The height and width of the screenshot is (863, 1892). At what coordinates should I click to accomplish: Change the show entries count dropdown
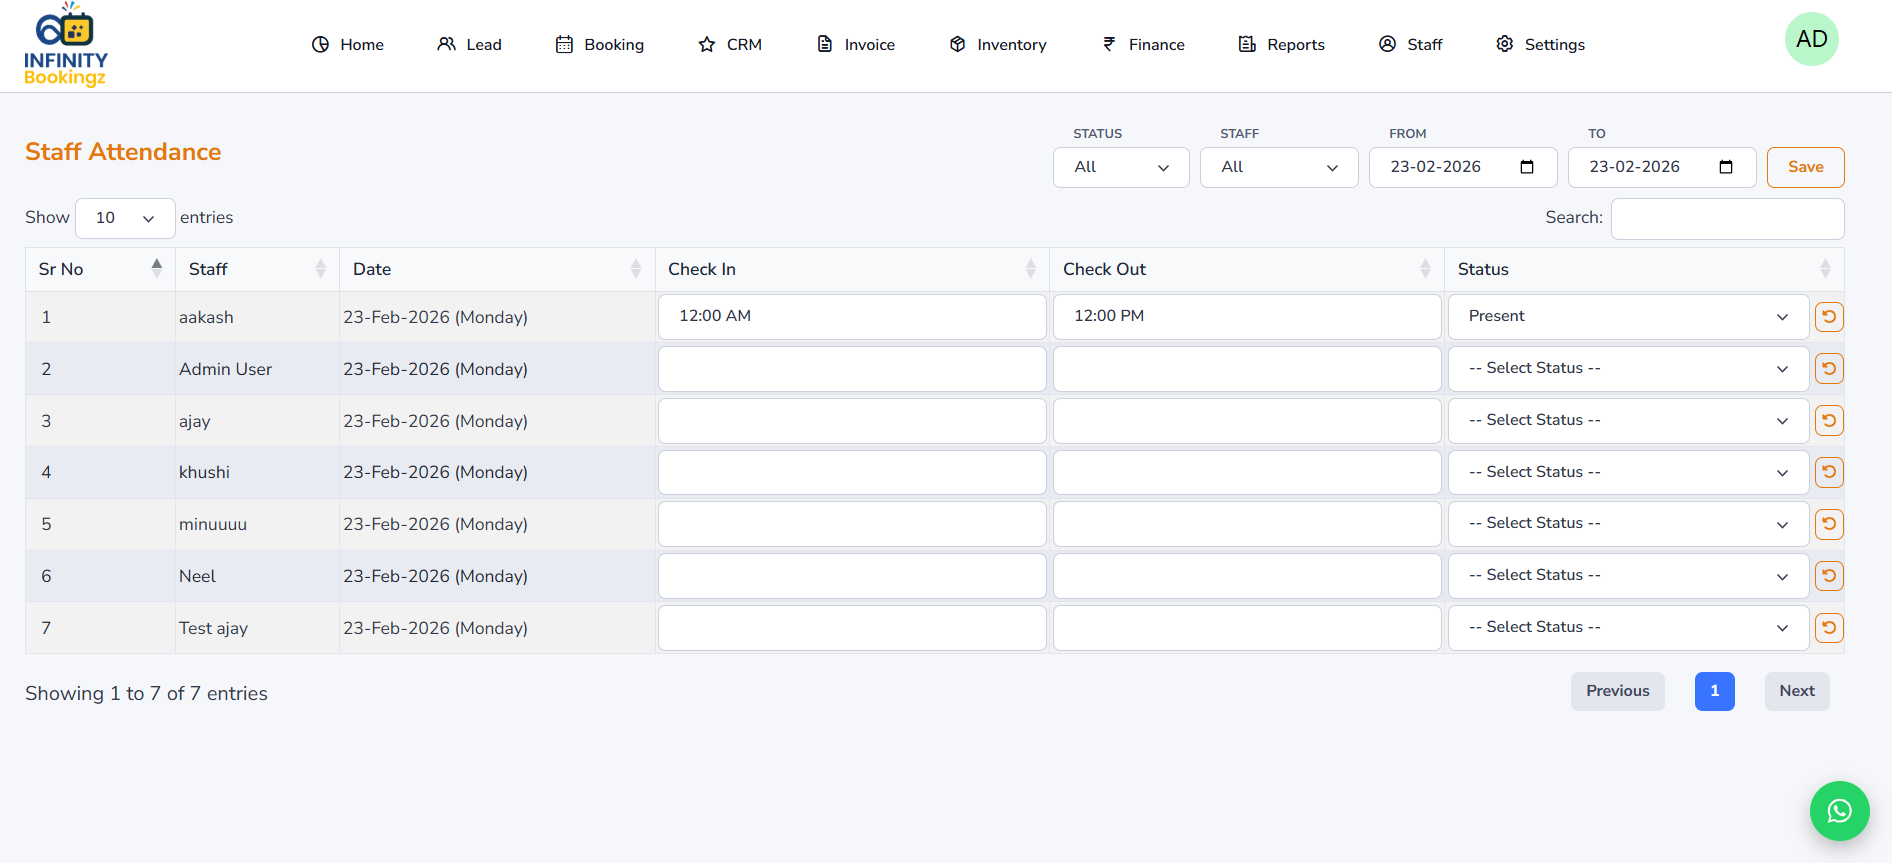click(x=125, y=218)
